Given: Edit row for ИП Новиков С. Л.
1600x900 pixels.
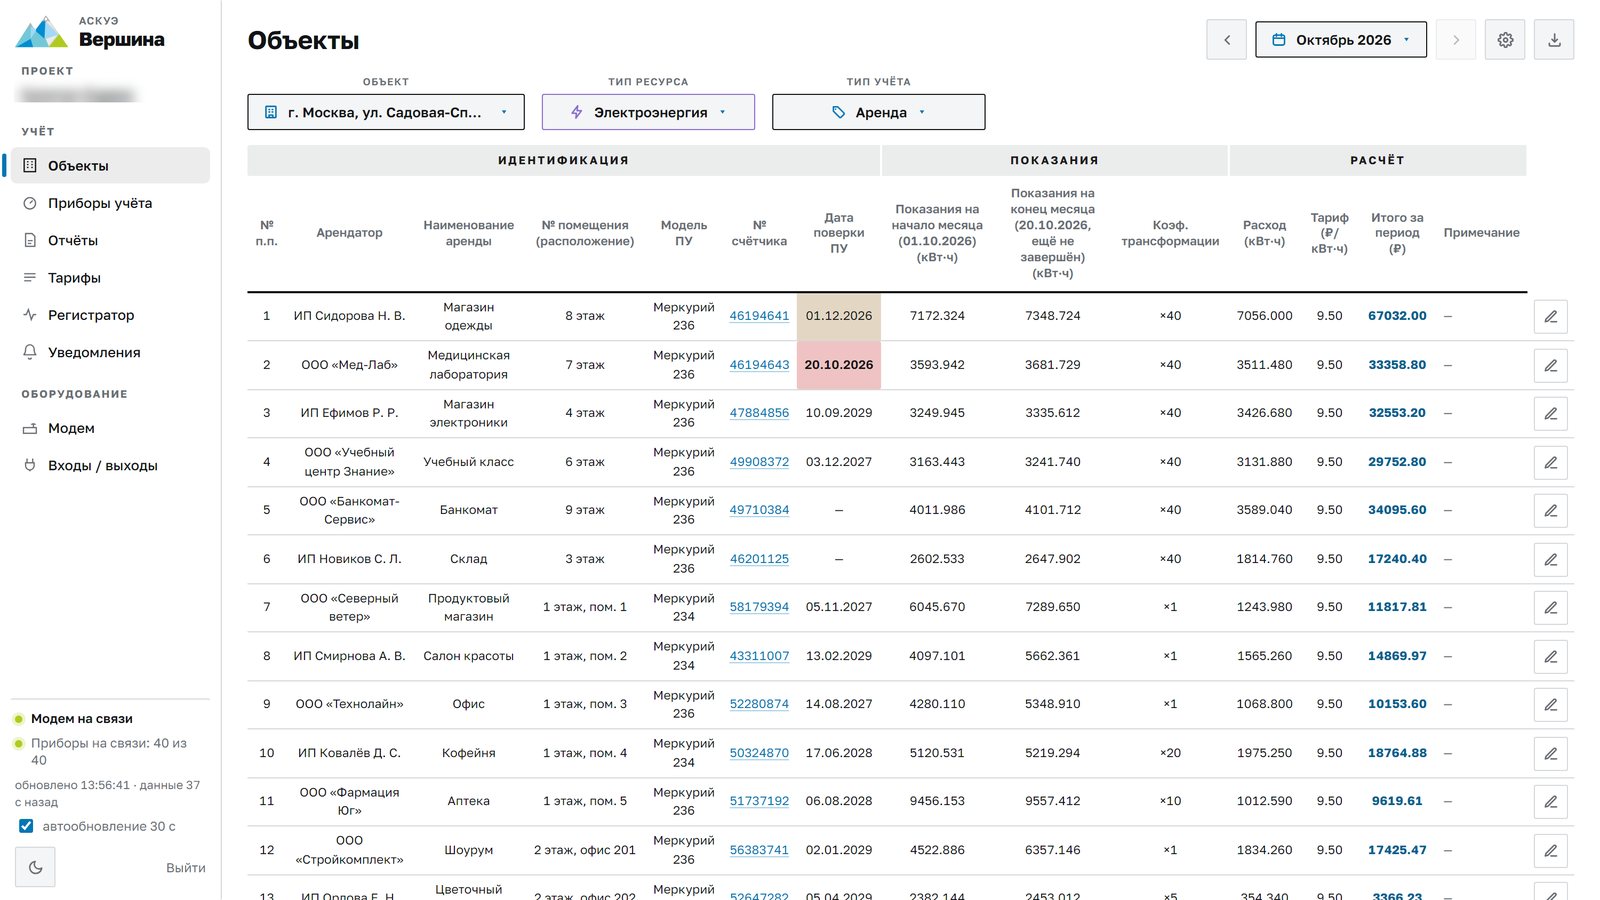Looking at the screenshot, I should click(1550, 559).
